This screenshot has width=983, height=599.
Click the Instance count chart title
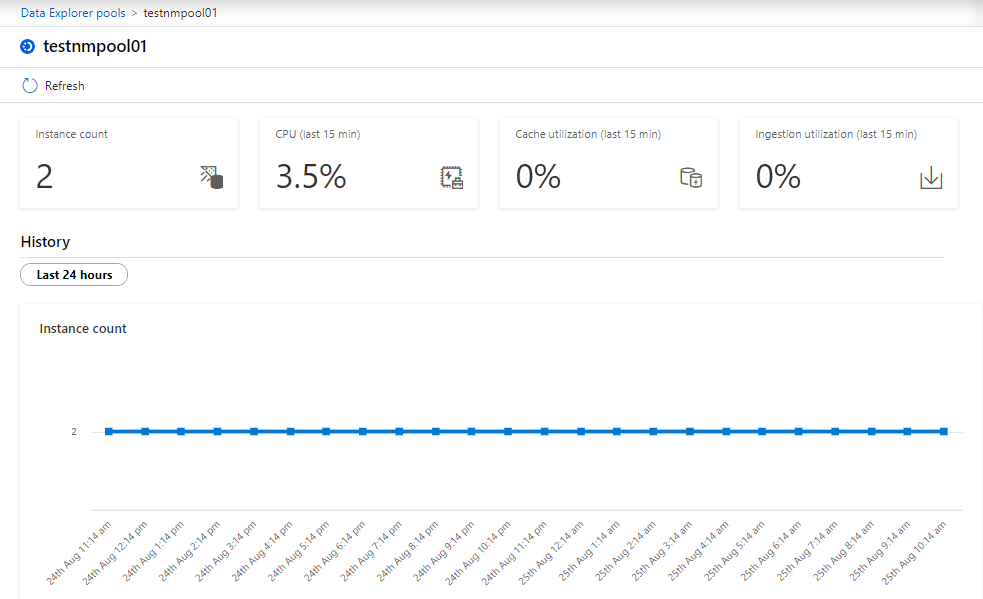[83, 329]
